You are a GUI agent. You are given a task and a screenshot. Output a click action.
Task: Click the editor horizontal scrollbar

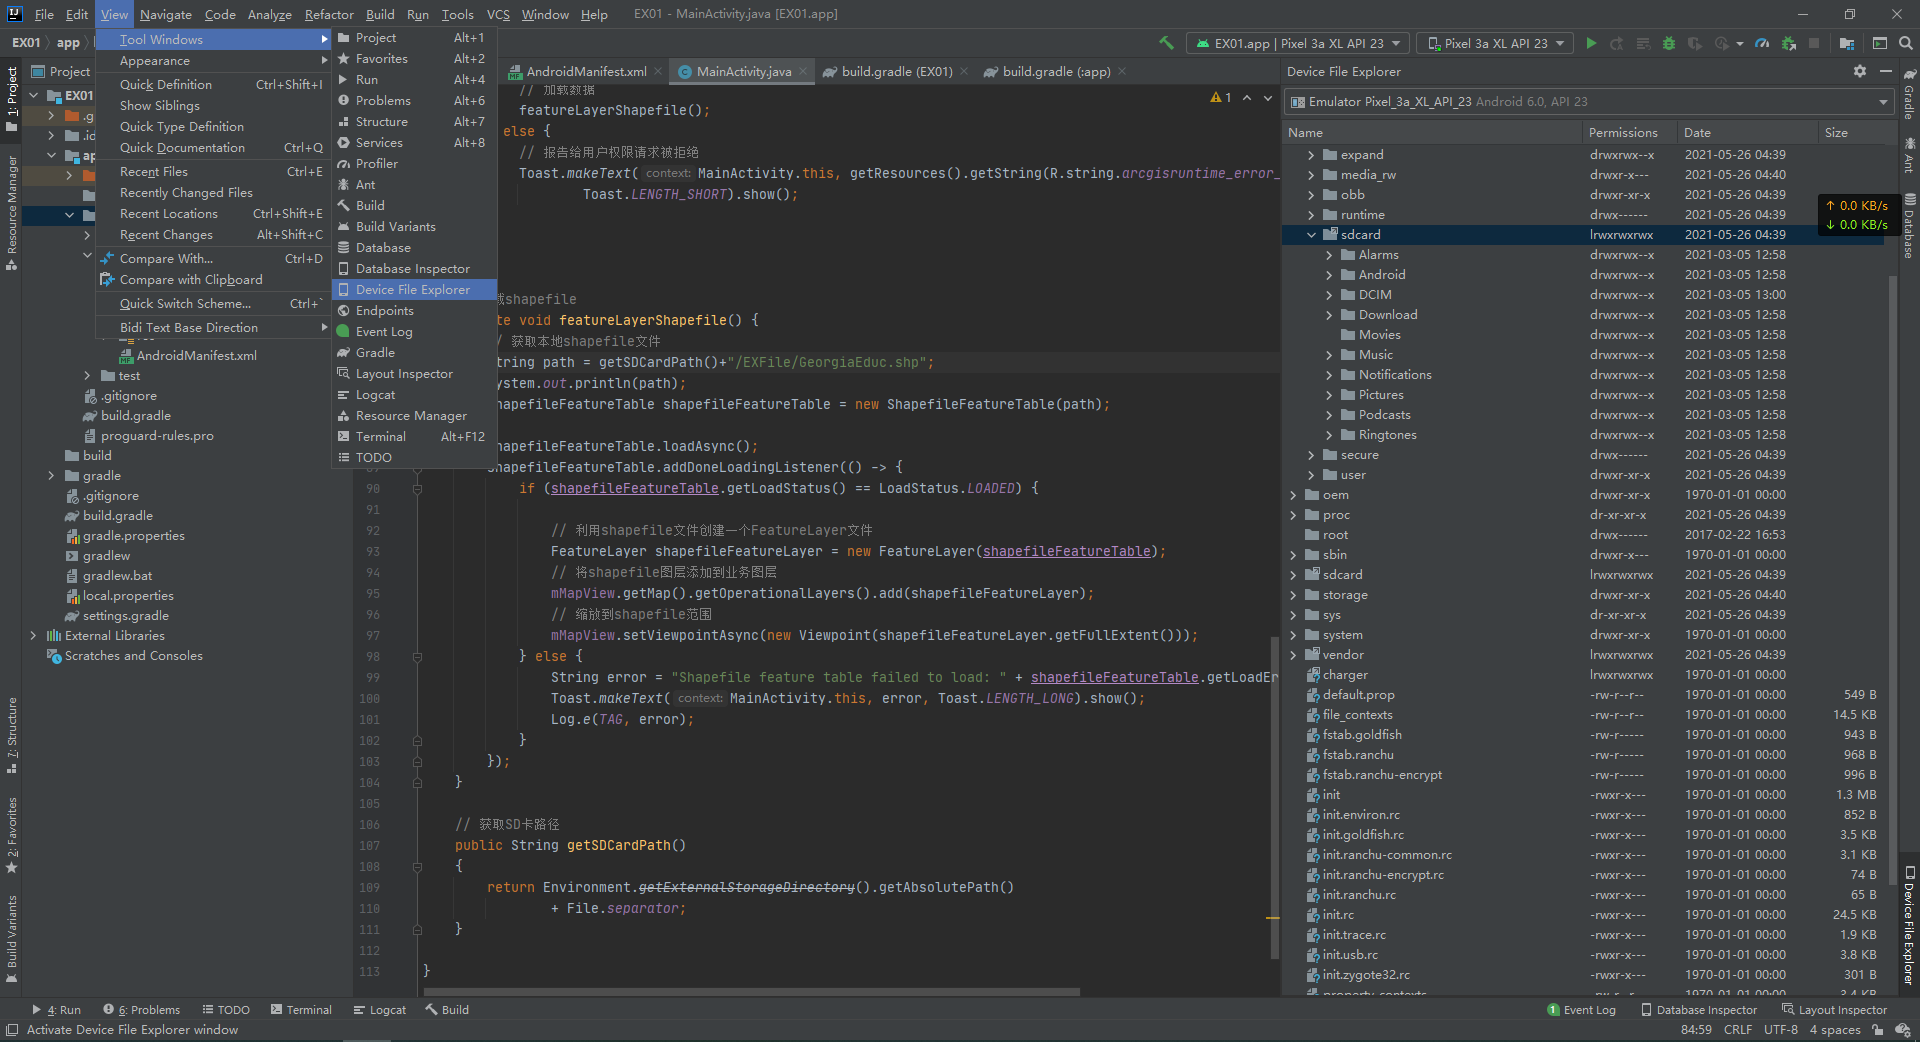750,992
